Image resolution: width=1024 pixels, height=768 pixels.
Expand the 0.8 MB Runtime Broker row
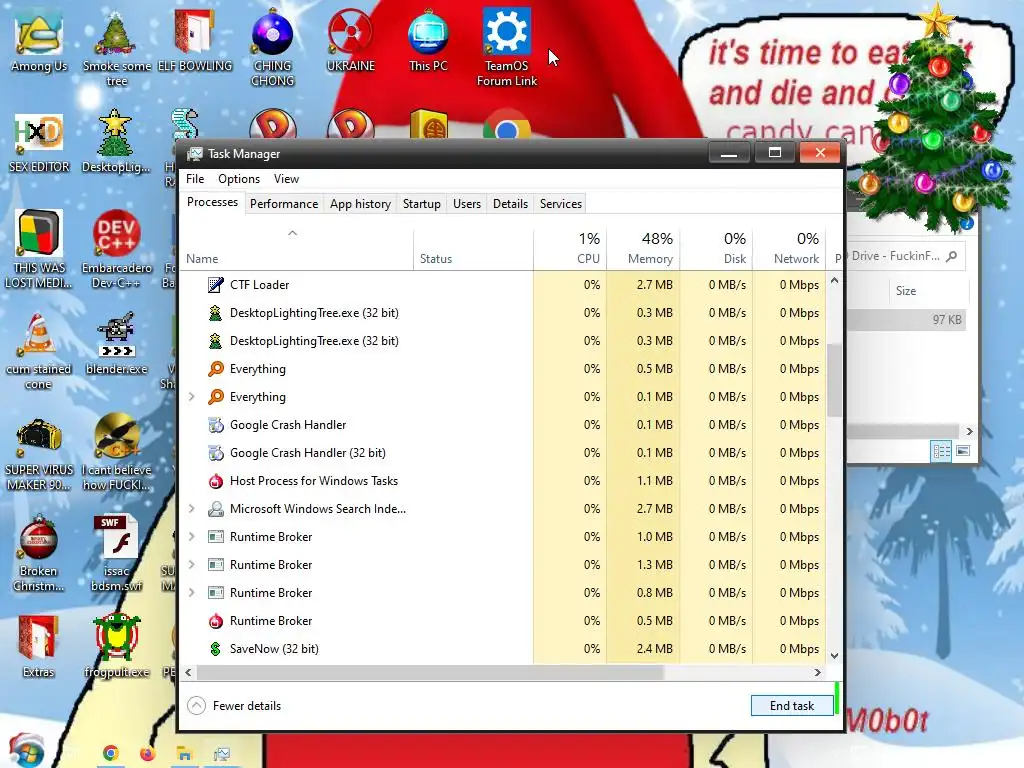191,592
